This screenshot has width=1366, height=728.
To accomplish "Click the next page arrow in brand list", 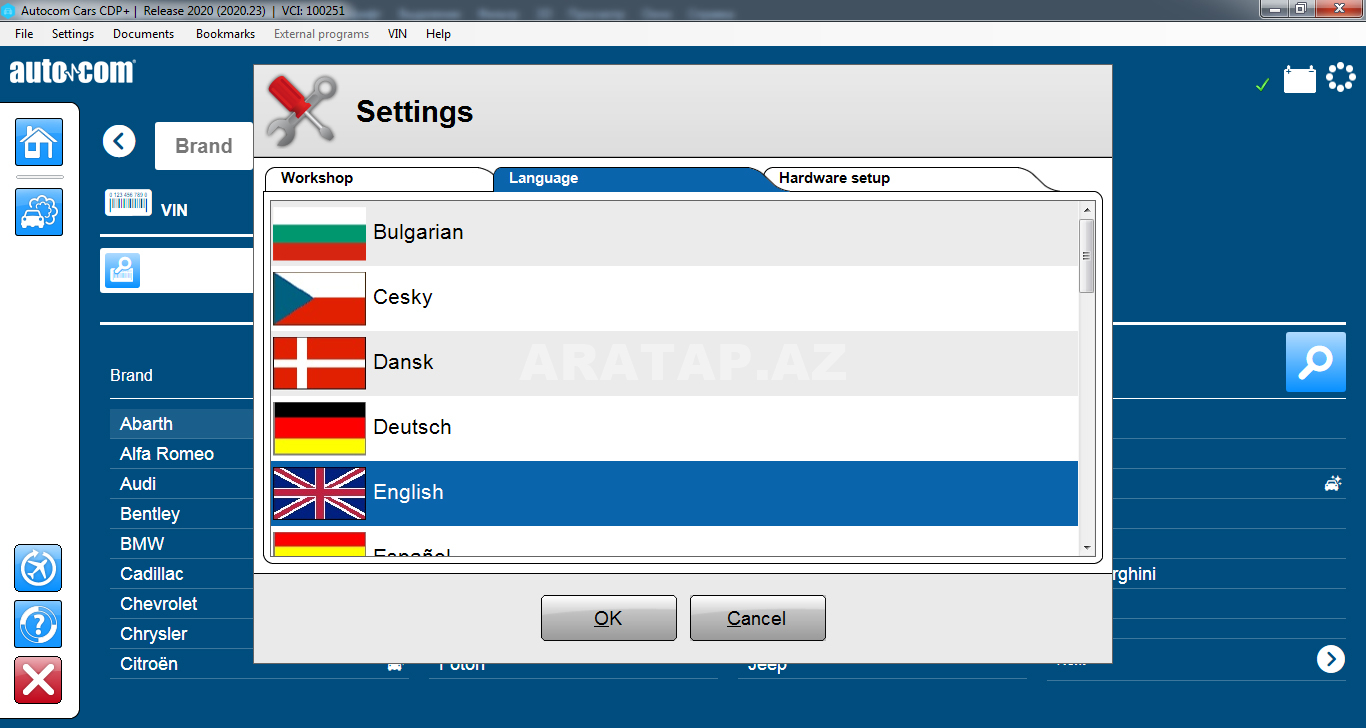I will 1331,659.
